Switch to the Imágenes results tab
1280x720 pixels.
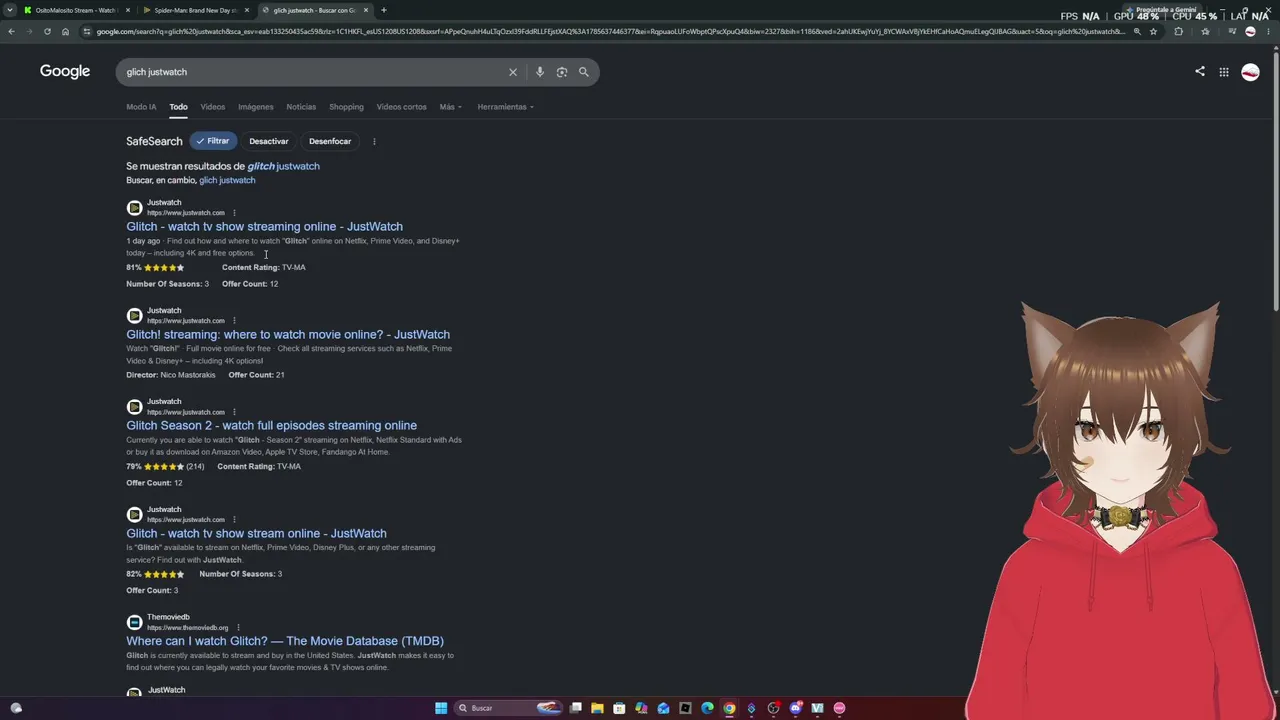tap(255, 107)
